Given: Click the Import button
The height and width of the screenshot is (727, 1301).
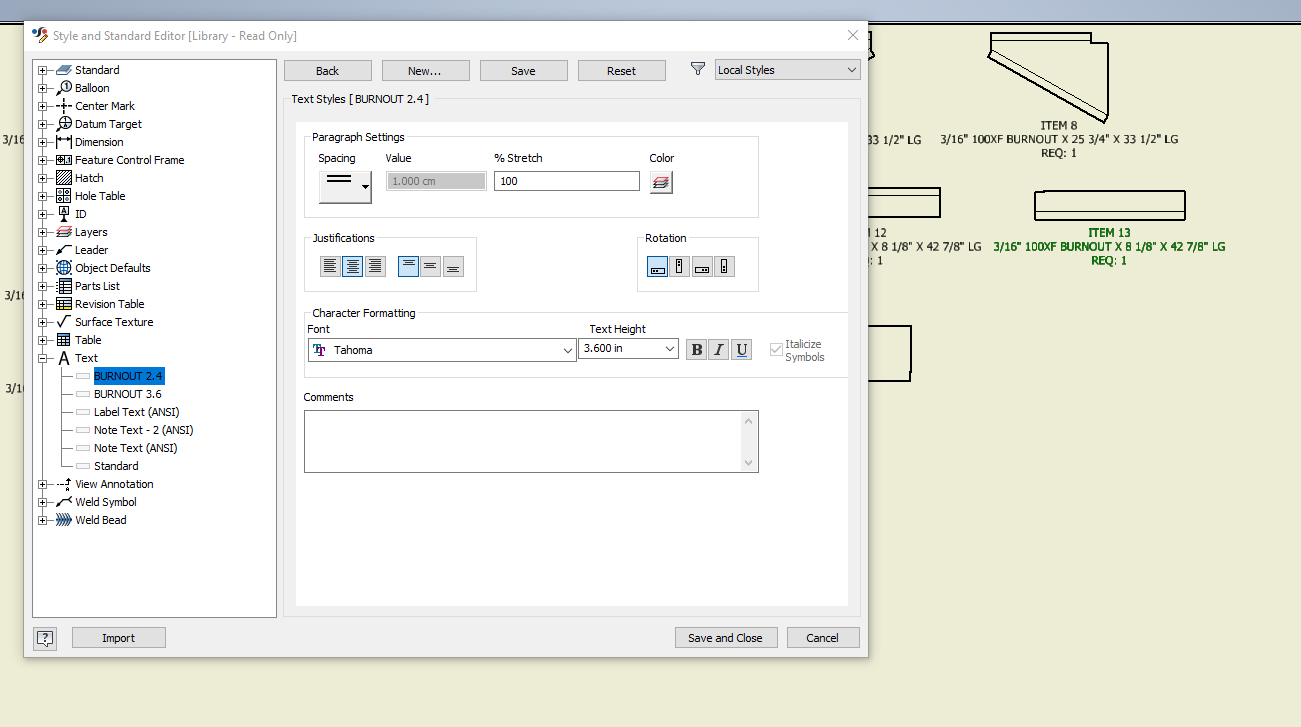Looking at the screenshot, I should click(118, 637).
